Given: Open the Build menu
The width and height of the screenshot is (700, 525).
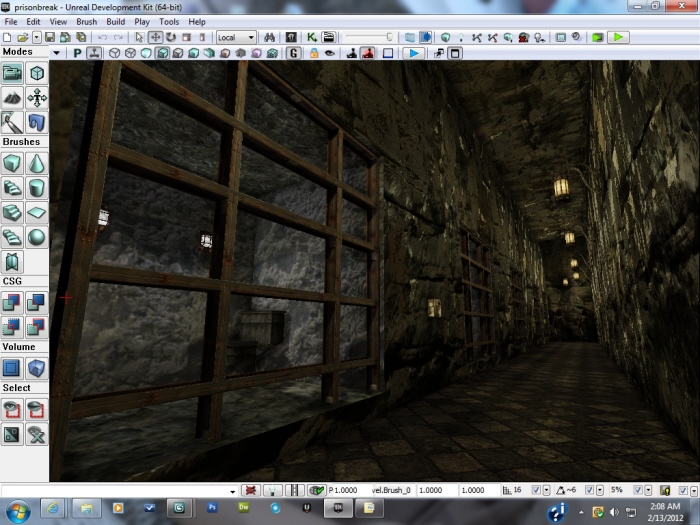Looking at the screenshot, I should 116,21.
